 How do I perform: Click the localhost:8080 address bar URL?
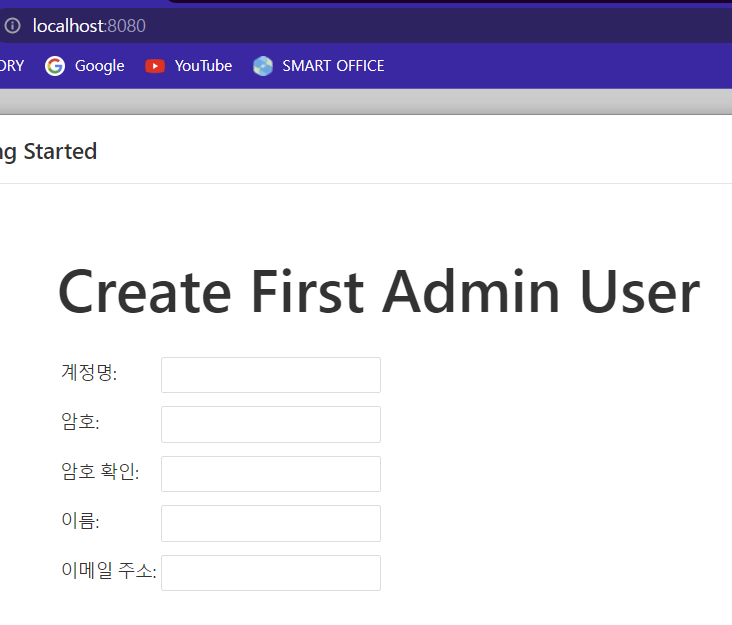tap(89, 26)
